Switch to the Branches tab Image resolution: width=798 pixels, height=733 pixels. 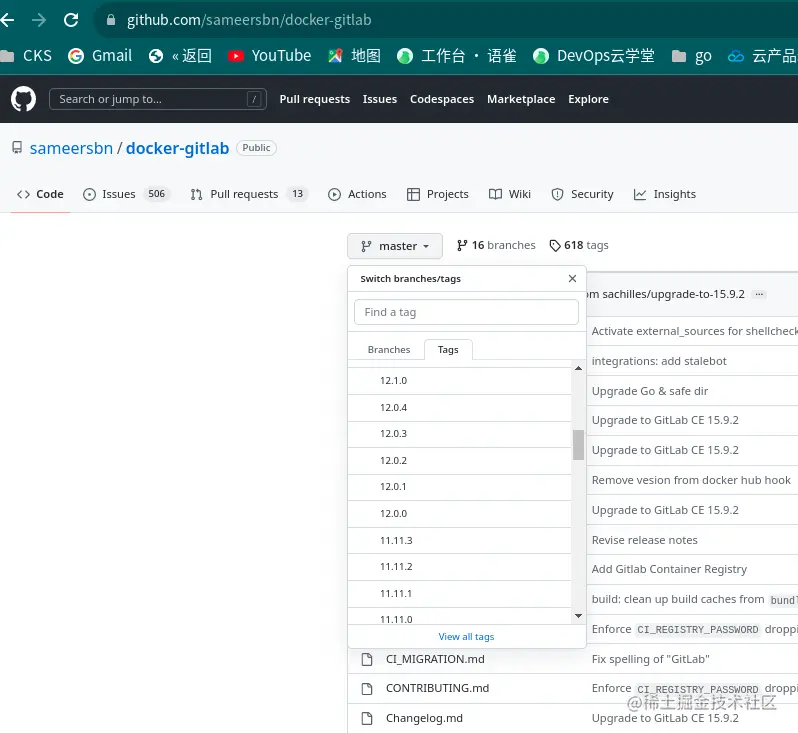click(x=389, y=350)
